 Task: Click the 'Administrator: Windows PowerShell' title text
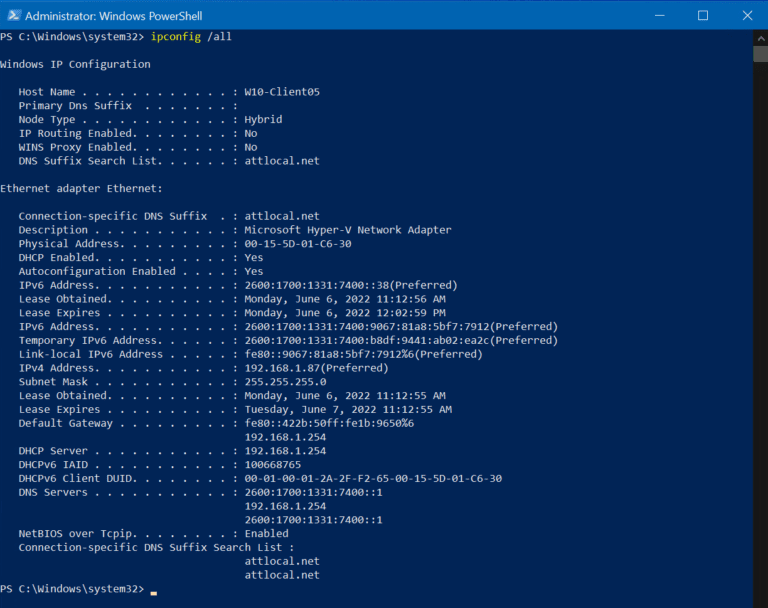point(114,16)
